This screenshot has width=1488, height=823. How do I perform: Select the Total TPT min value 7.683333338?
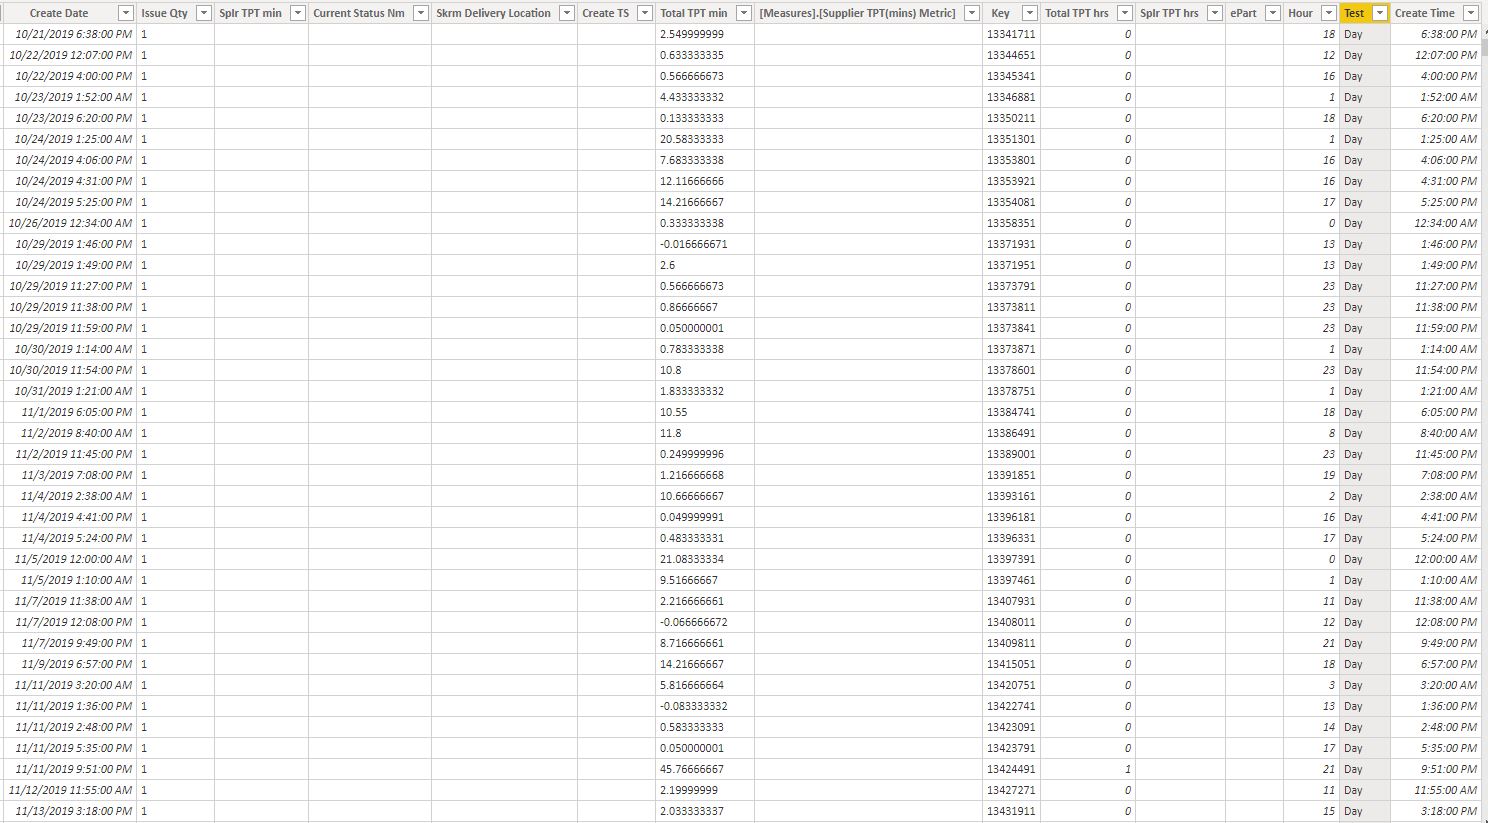(x=692, y=160)
